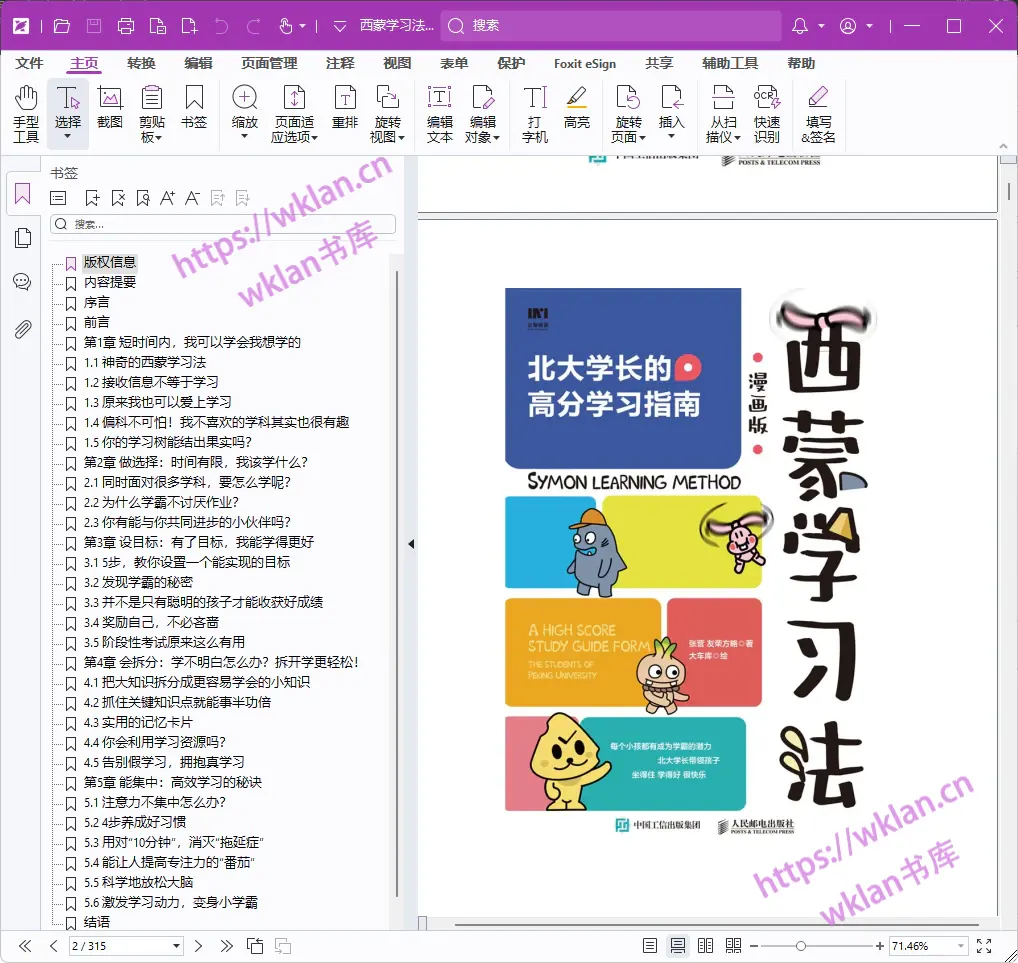
Task: Toggle single page view in status bar
Action: pyautogui.click(x=649, y=945)
